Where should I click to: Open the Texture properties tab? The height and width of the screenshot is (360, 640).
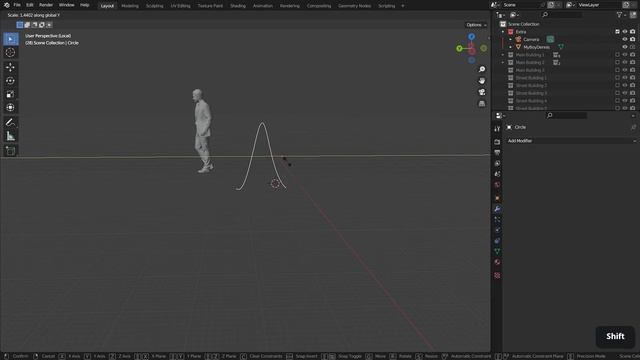coord(497,276)
